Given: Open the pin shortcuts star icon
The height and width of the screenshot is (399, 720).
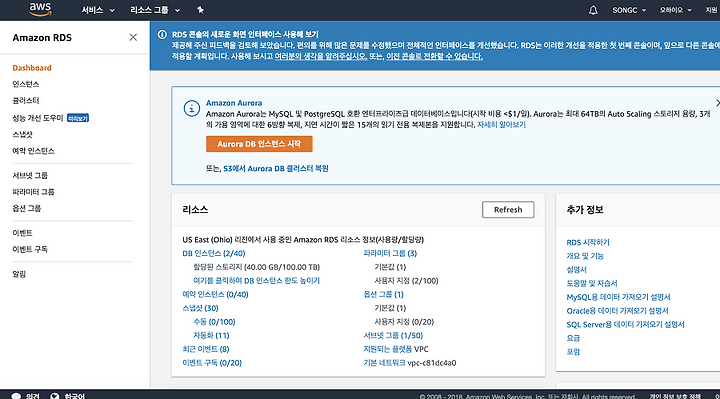Looking at the screenshot, I should [x=200, y=10].
